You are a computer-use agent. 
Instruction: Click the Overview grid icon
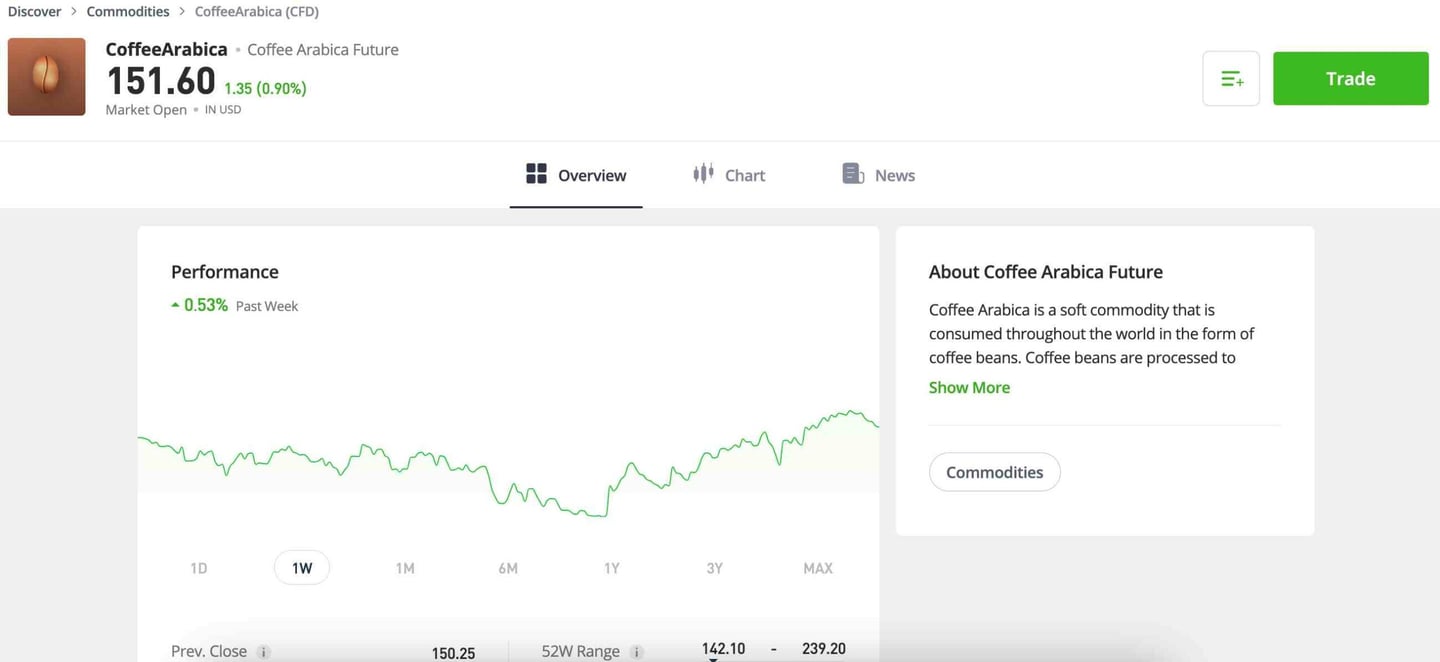click(x=537, y=174)
